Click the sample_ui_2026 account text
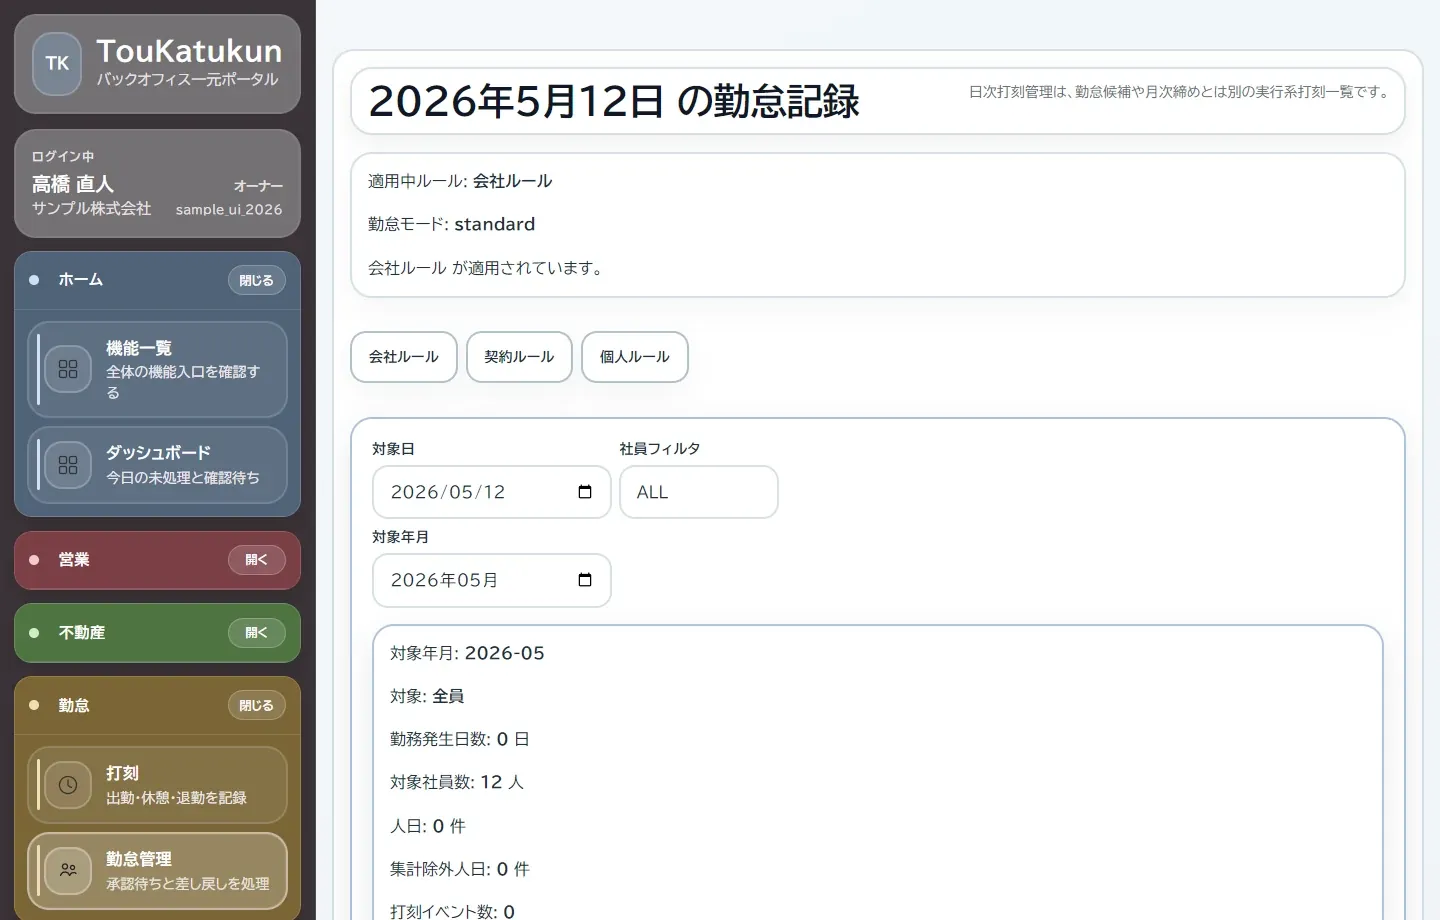1440x920 pixels. (x=229, y=209)
